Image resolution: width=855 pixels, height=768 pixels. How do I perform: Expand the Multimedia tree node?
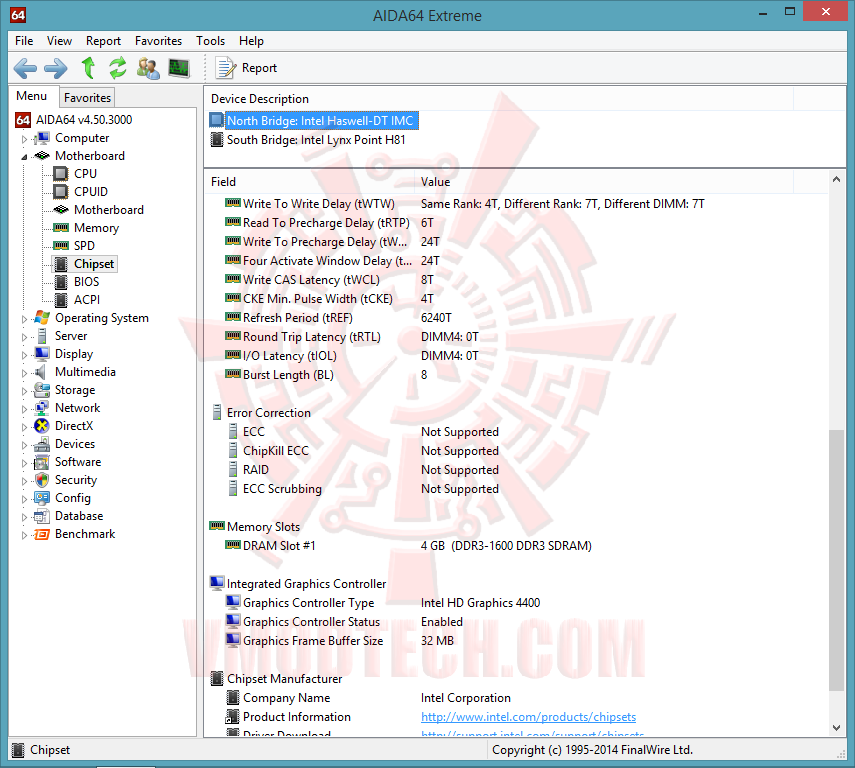pyautogui.click(x=24, y=373)
